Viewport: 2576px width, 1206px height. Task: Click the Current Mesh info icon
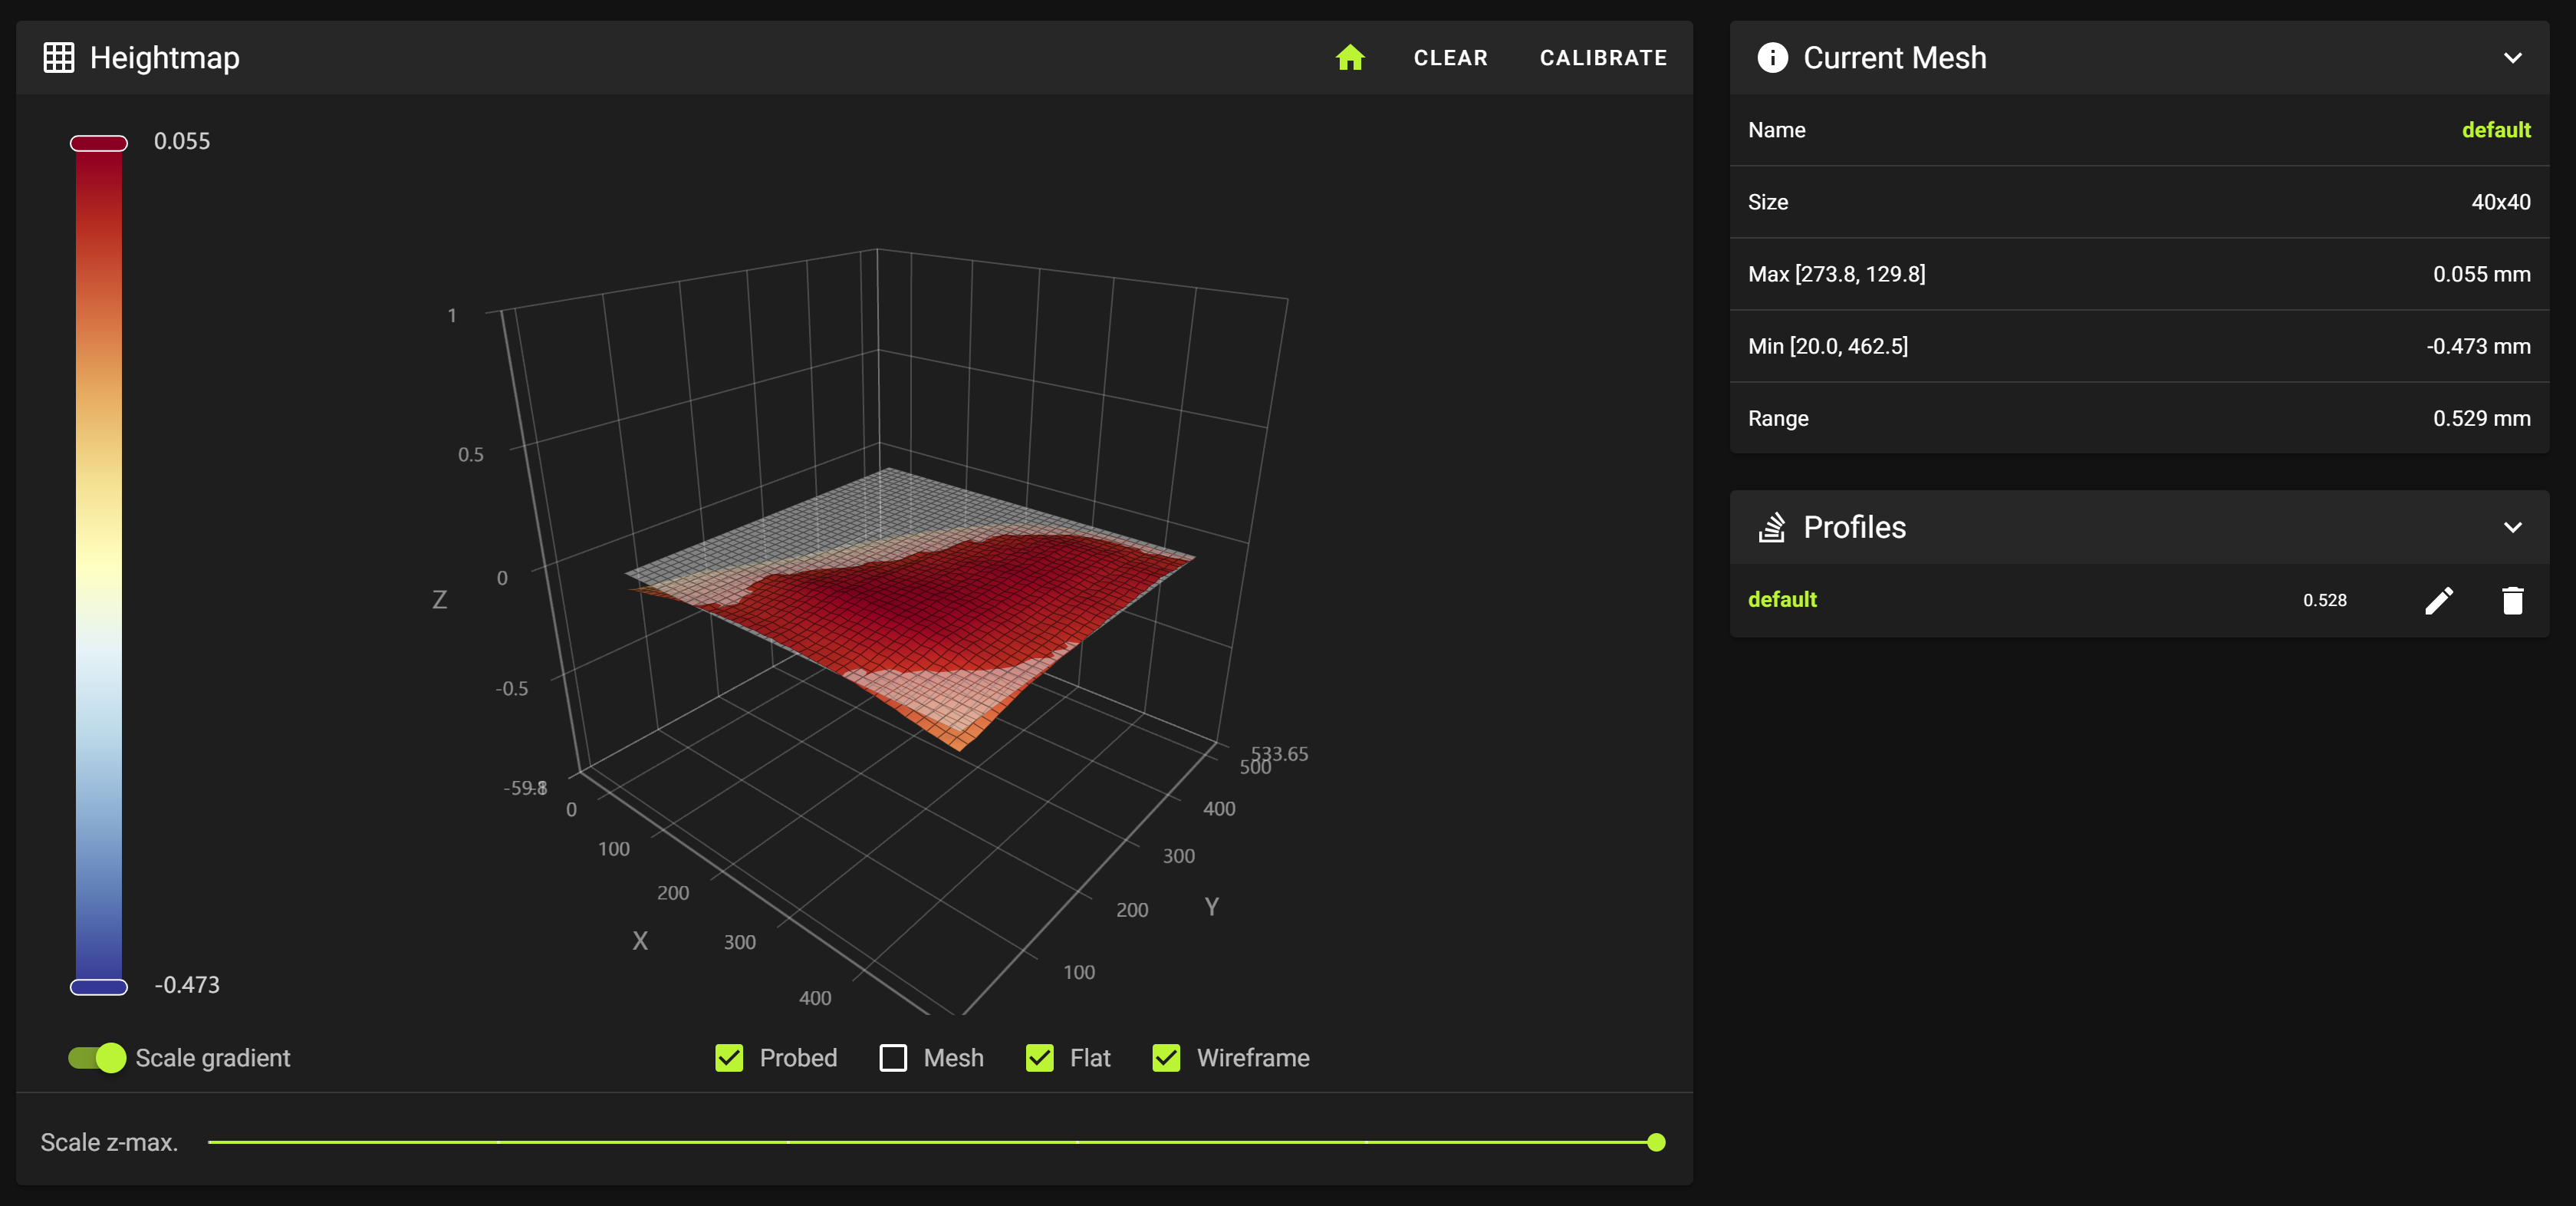[1772, 58]
